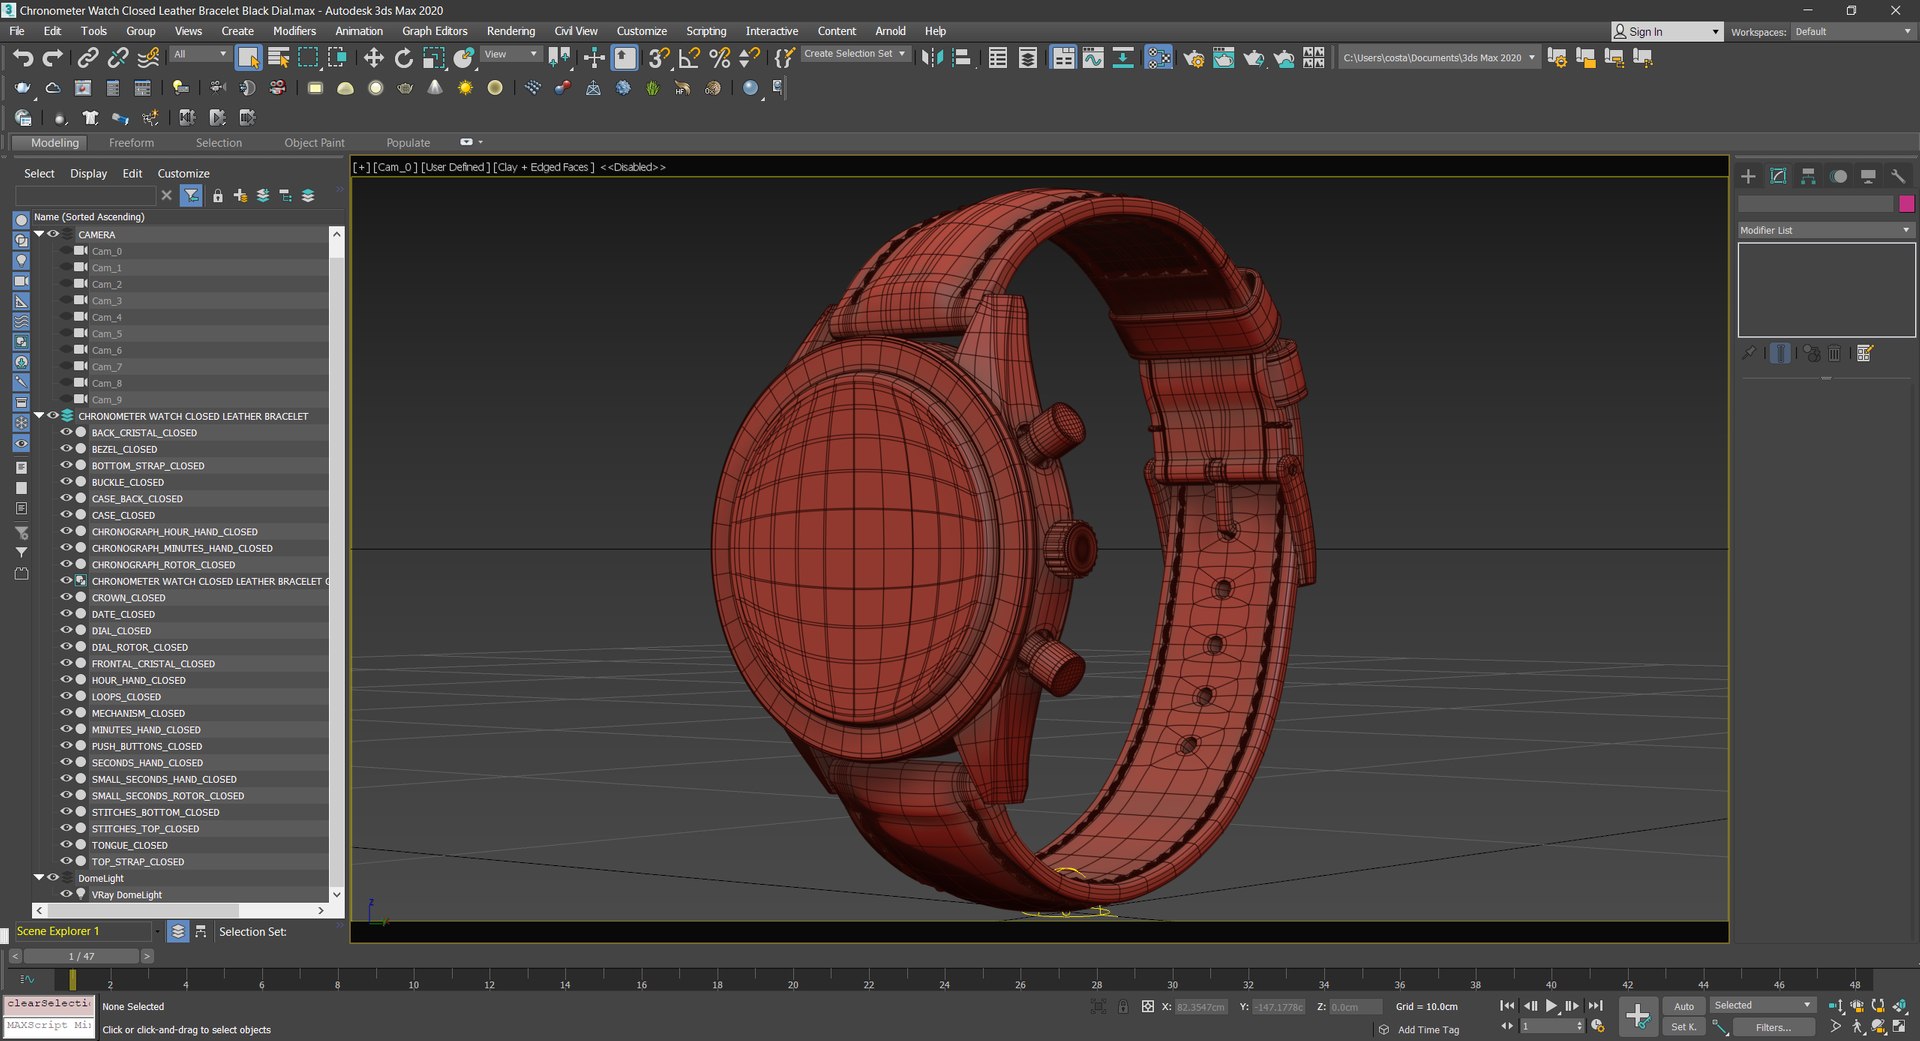Click Add Time Tag
Screen dimensions: 1920x1041
point(1428,1030)
